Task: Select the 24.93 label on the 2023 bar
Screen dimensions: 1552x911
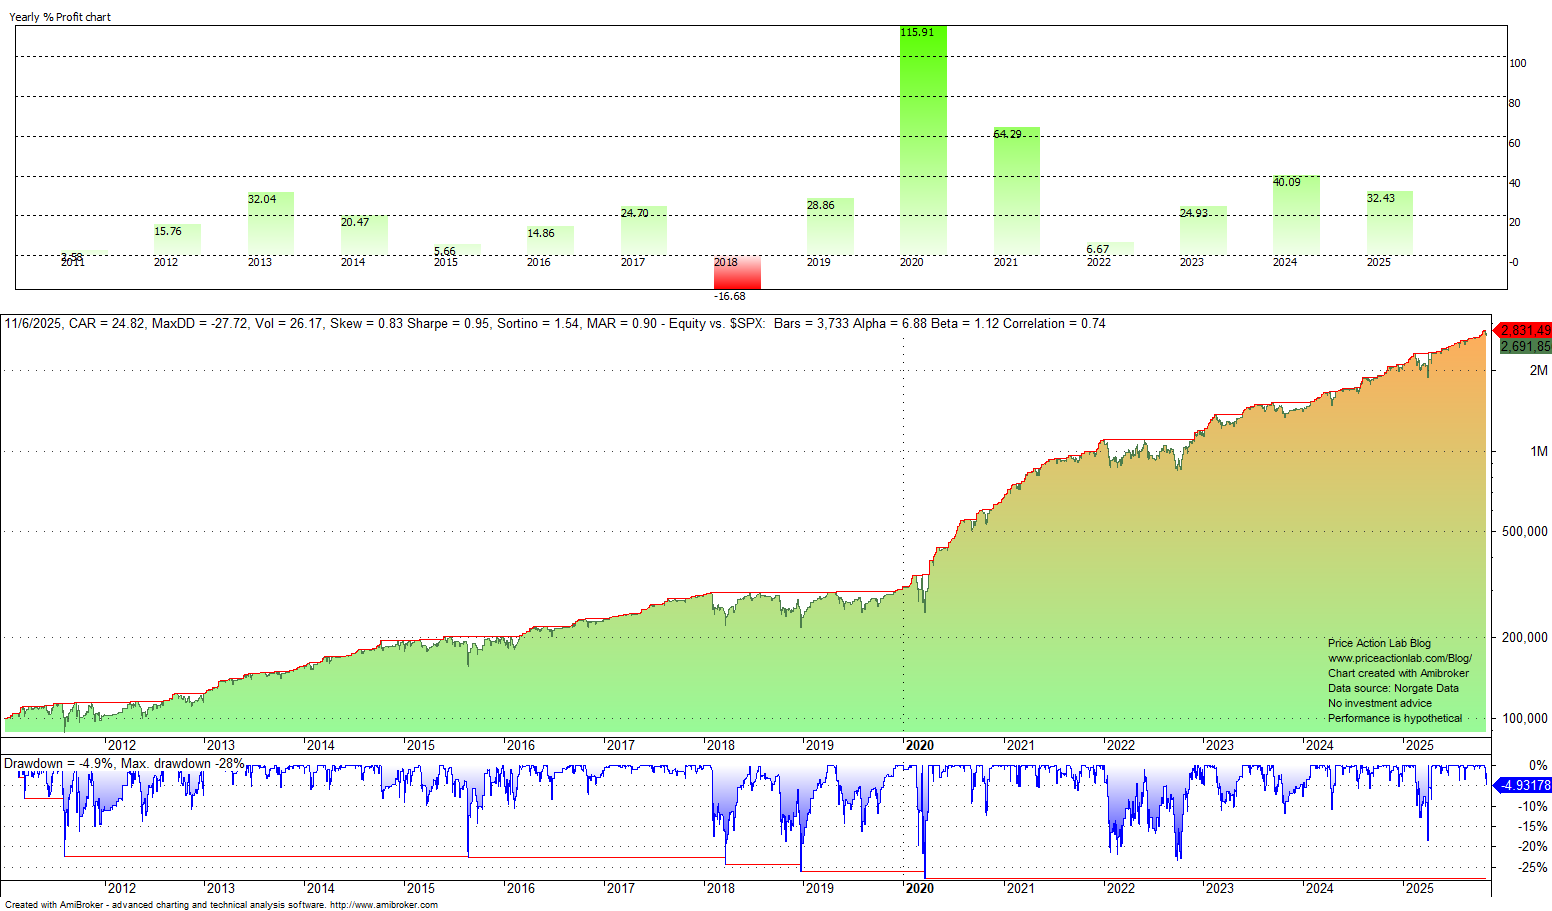Action: click(1194, 213)
